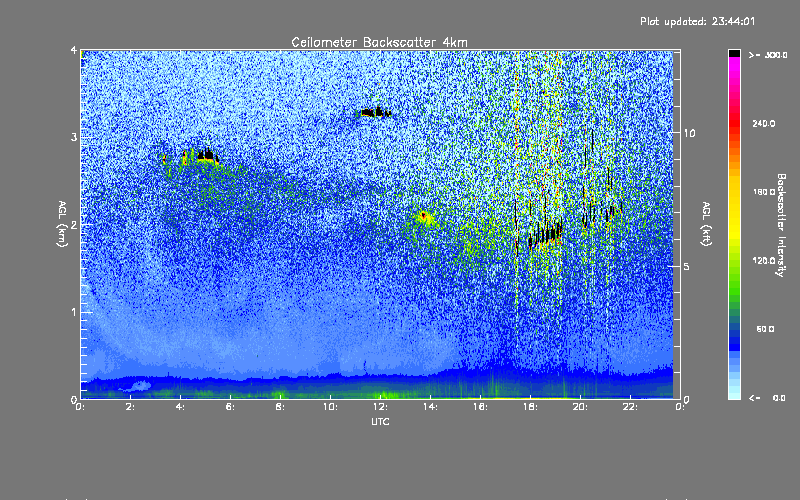Click the "4:" UTC tick label
Screen dimensions: 800x500
180,407
